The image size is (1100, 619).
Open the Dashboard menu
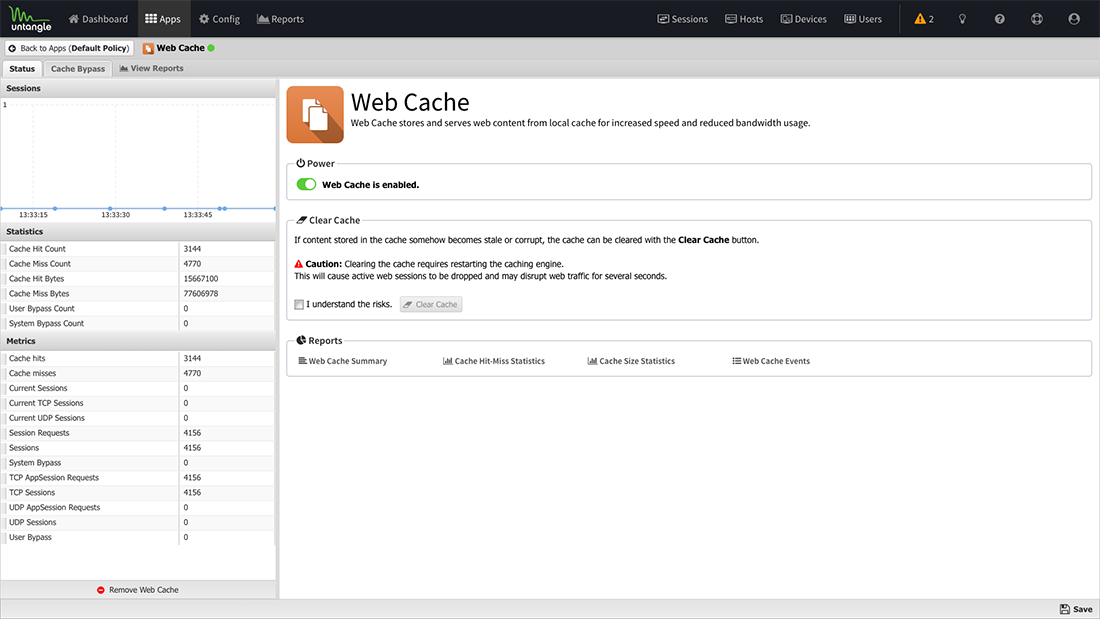click(x=98, y=19)
